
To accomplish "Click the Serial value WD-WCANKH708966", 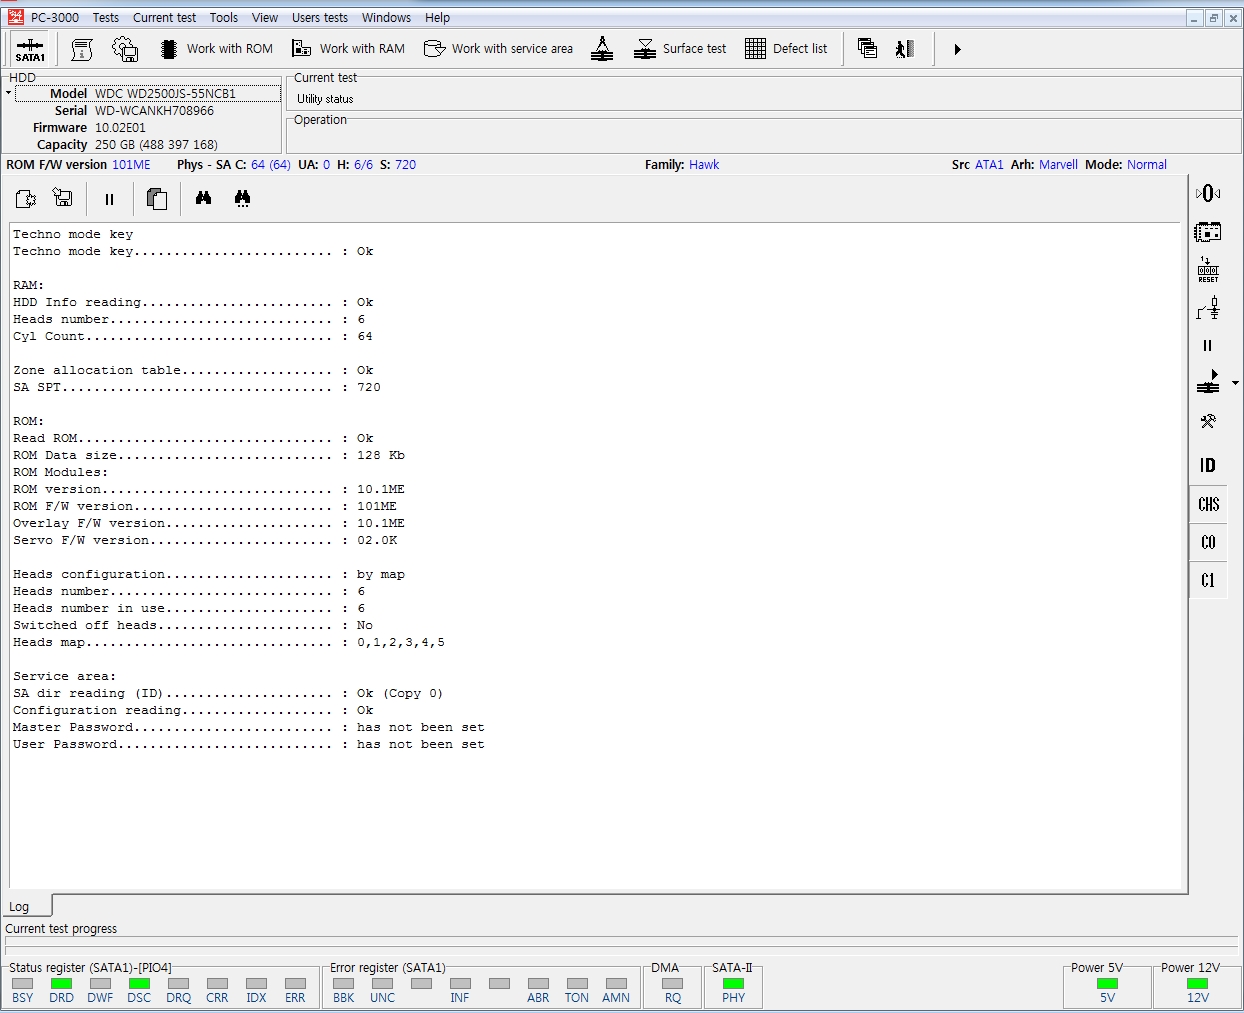I will tap(154, 110).
